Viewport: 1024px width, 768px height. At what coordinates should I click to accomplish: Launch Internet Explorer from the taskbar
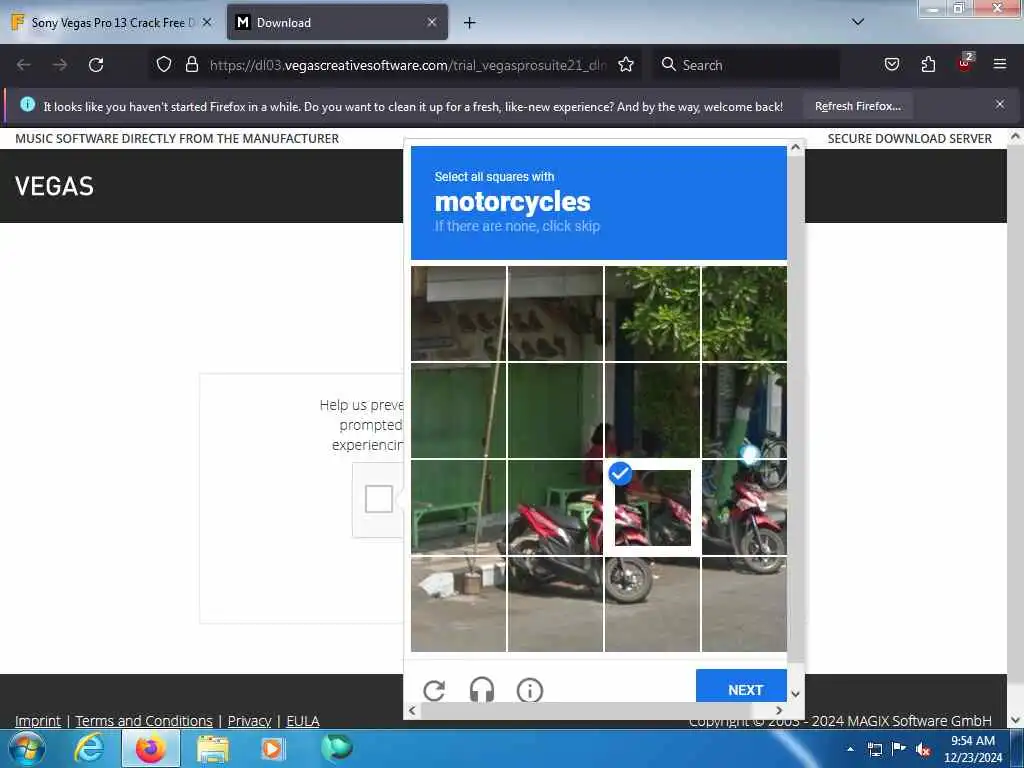89,748
